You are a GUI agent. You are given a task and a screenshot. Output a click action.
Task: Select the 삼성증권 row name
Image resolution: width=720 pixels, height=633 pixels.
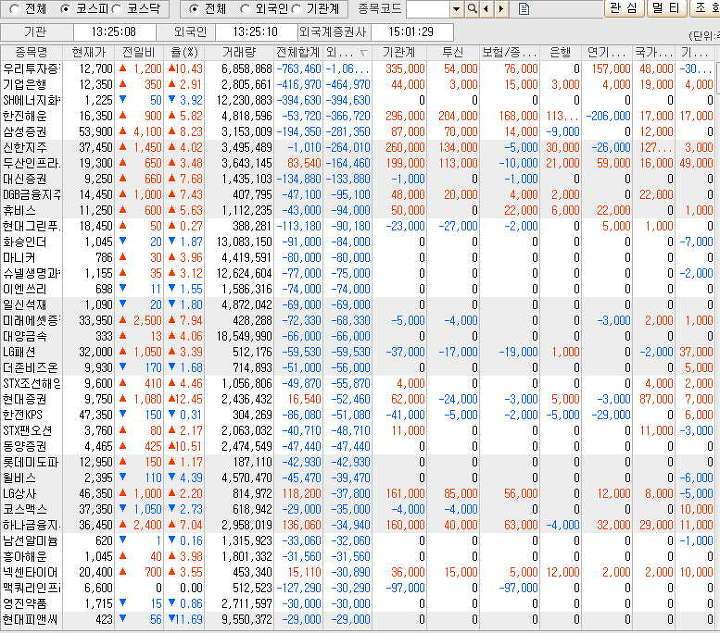25,132
